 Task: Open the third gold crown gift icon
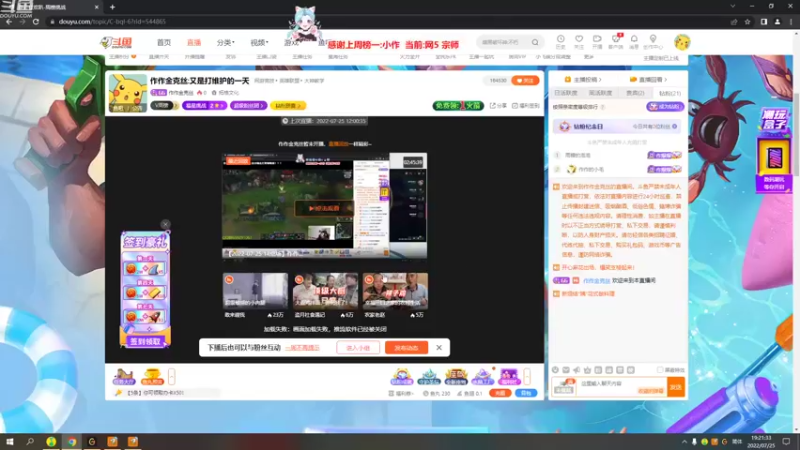[x=456, y=377]
